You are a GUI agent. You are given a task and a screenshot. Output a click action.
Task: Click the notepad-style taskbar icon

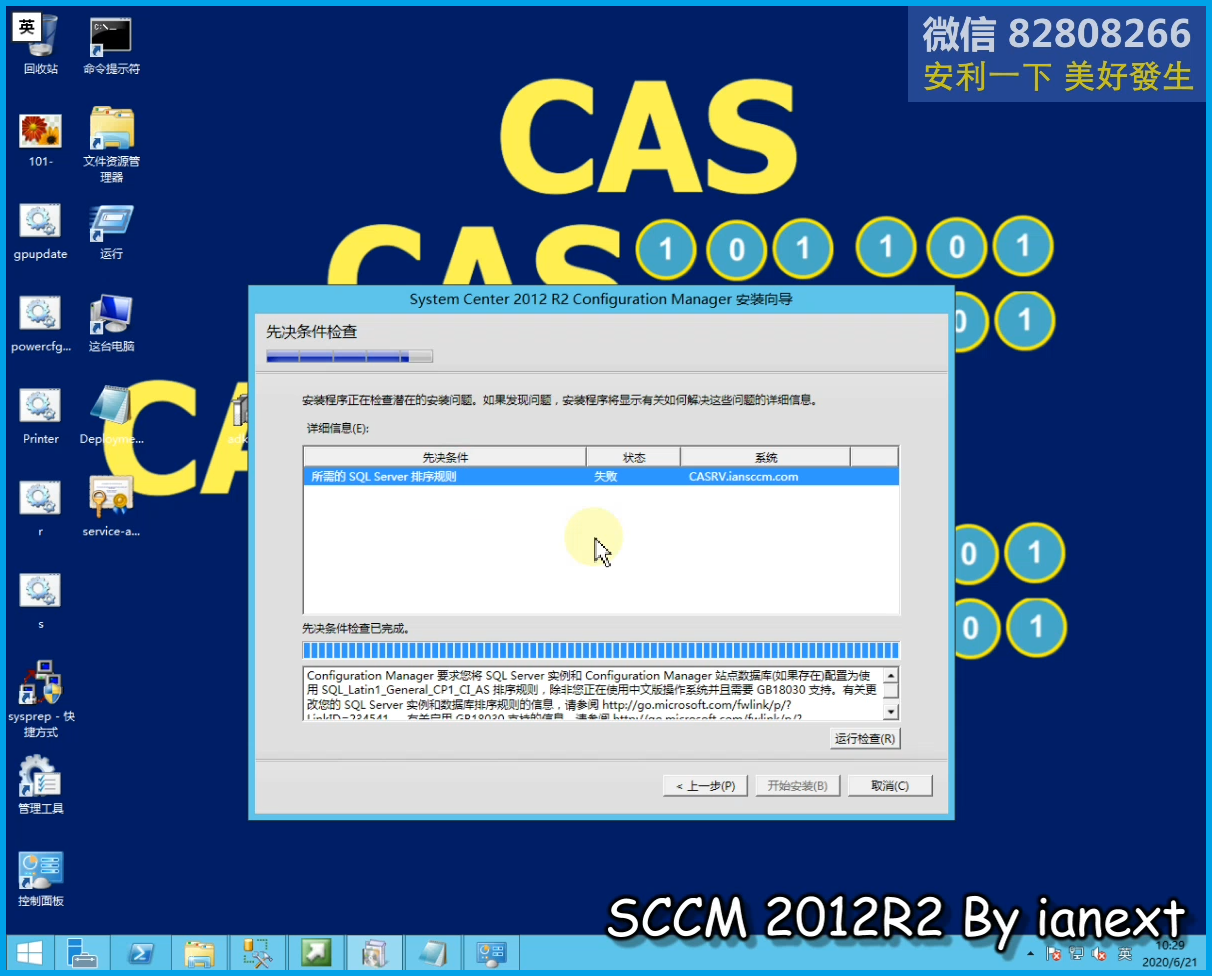[432, 953]
